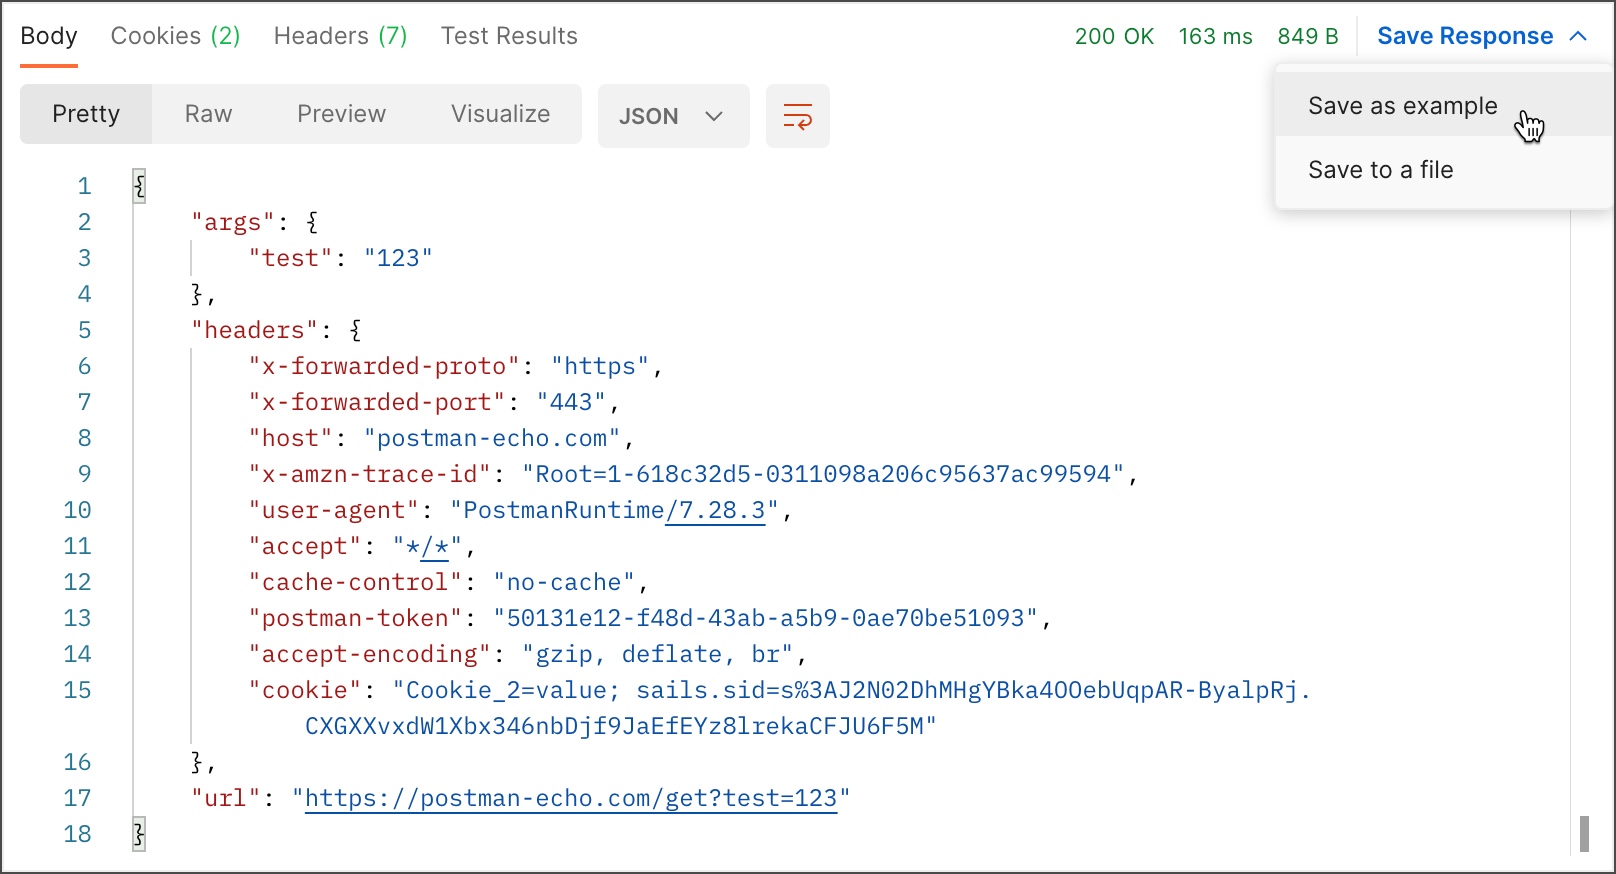Click the 200 OK status indicator
The height and width of the screenshot is (874, 1616).
pos(1114,36)
